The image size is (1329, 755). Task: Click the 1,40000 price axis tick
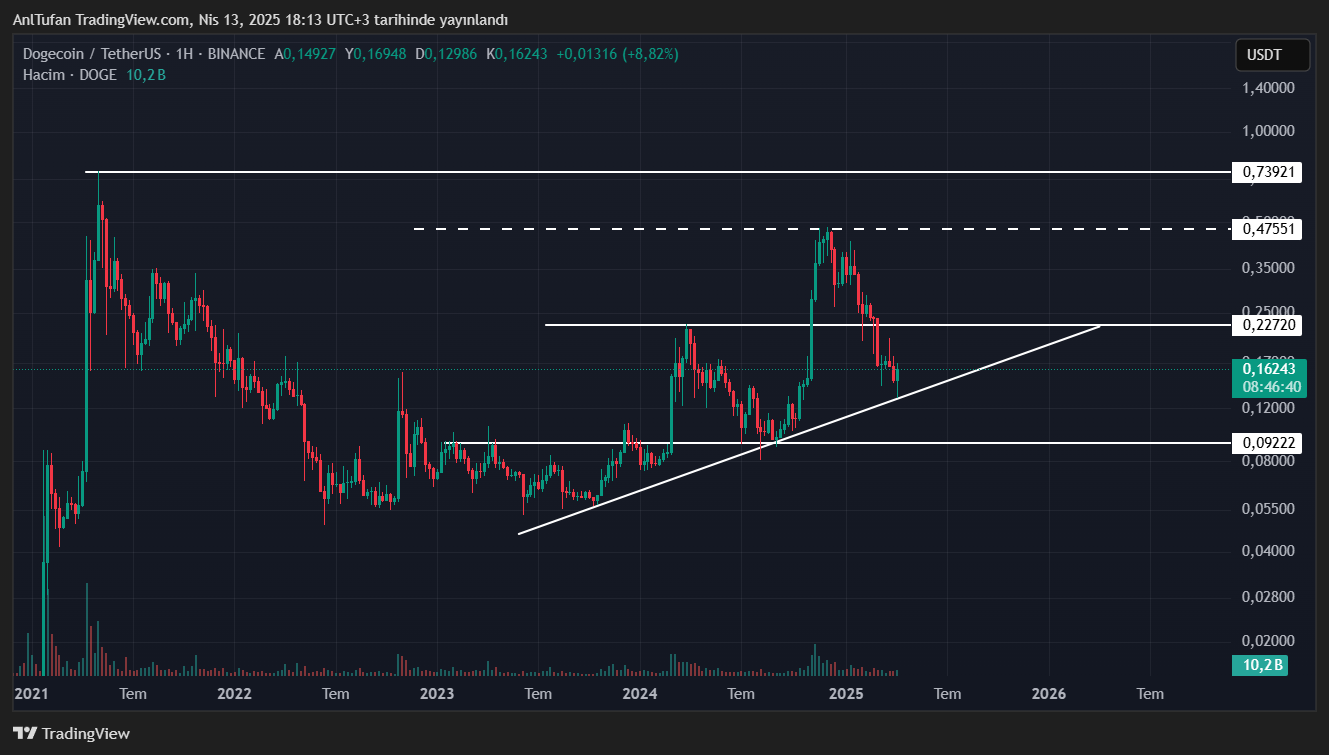[1269, 88]
